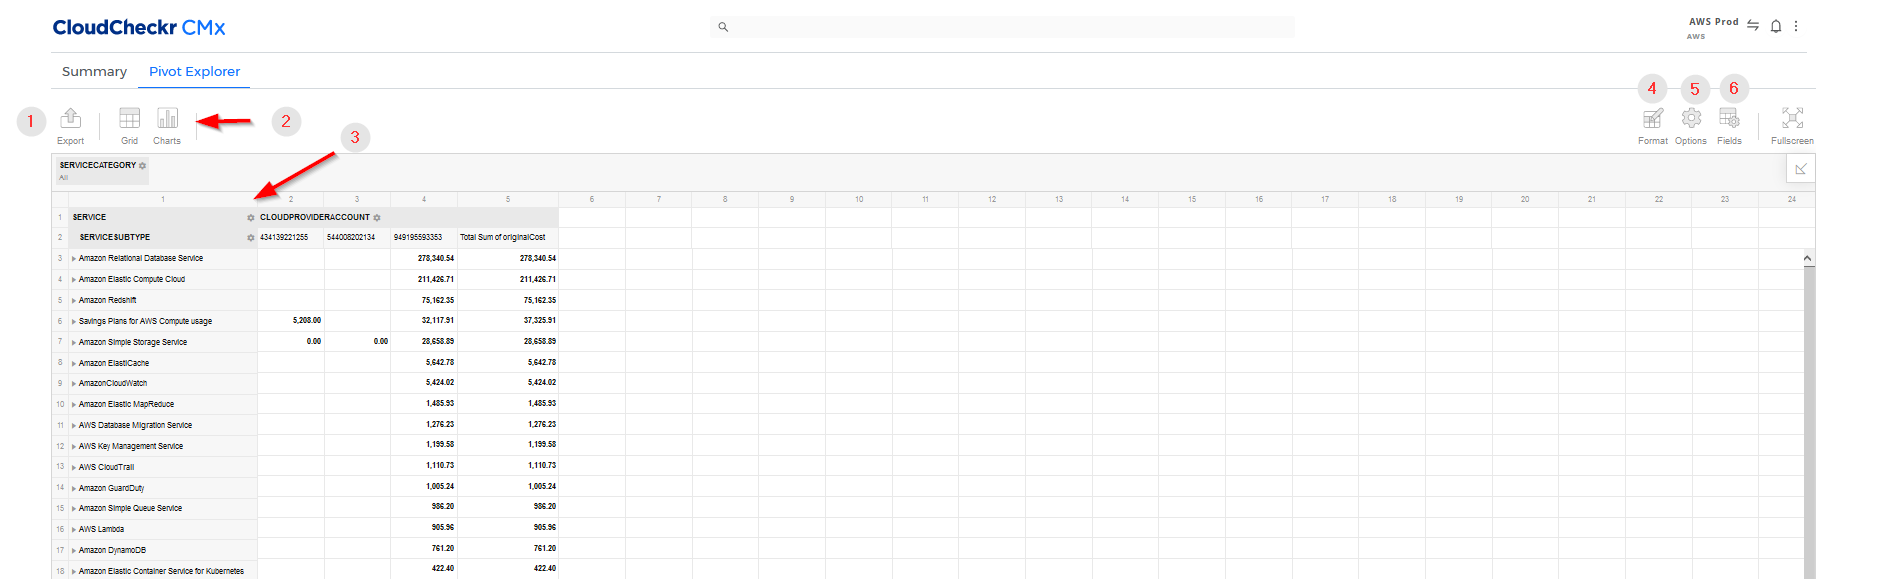Click the CloudCheckr CMx logo

[139, 28]
